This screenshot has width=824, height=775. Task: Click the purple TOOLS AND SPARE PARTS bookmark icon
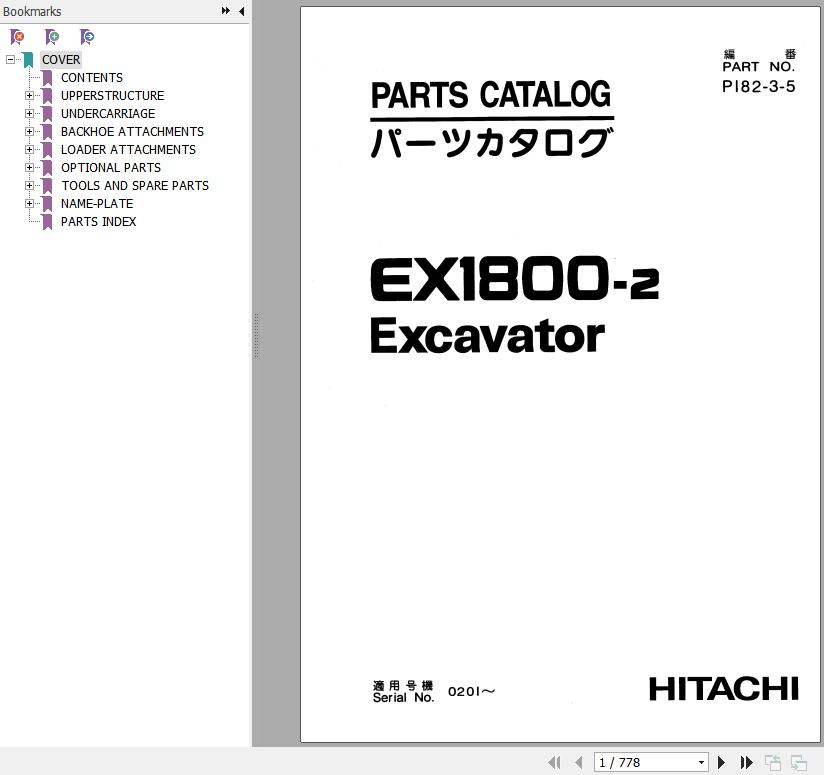(47, 185)
